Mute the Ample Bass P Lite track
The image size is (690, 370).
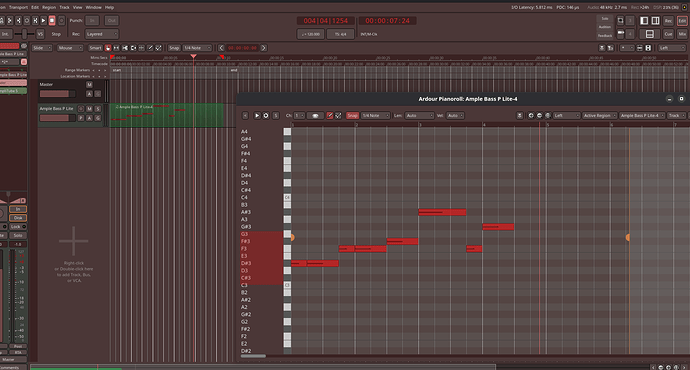[89, 109]
